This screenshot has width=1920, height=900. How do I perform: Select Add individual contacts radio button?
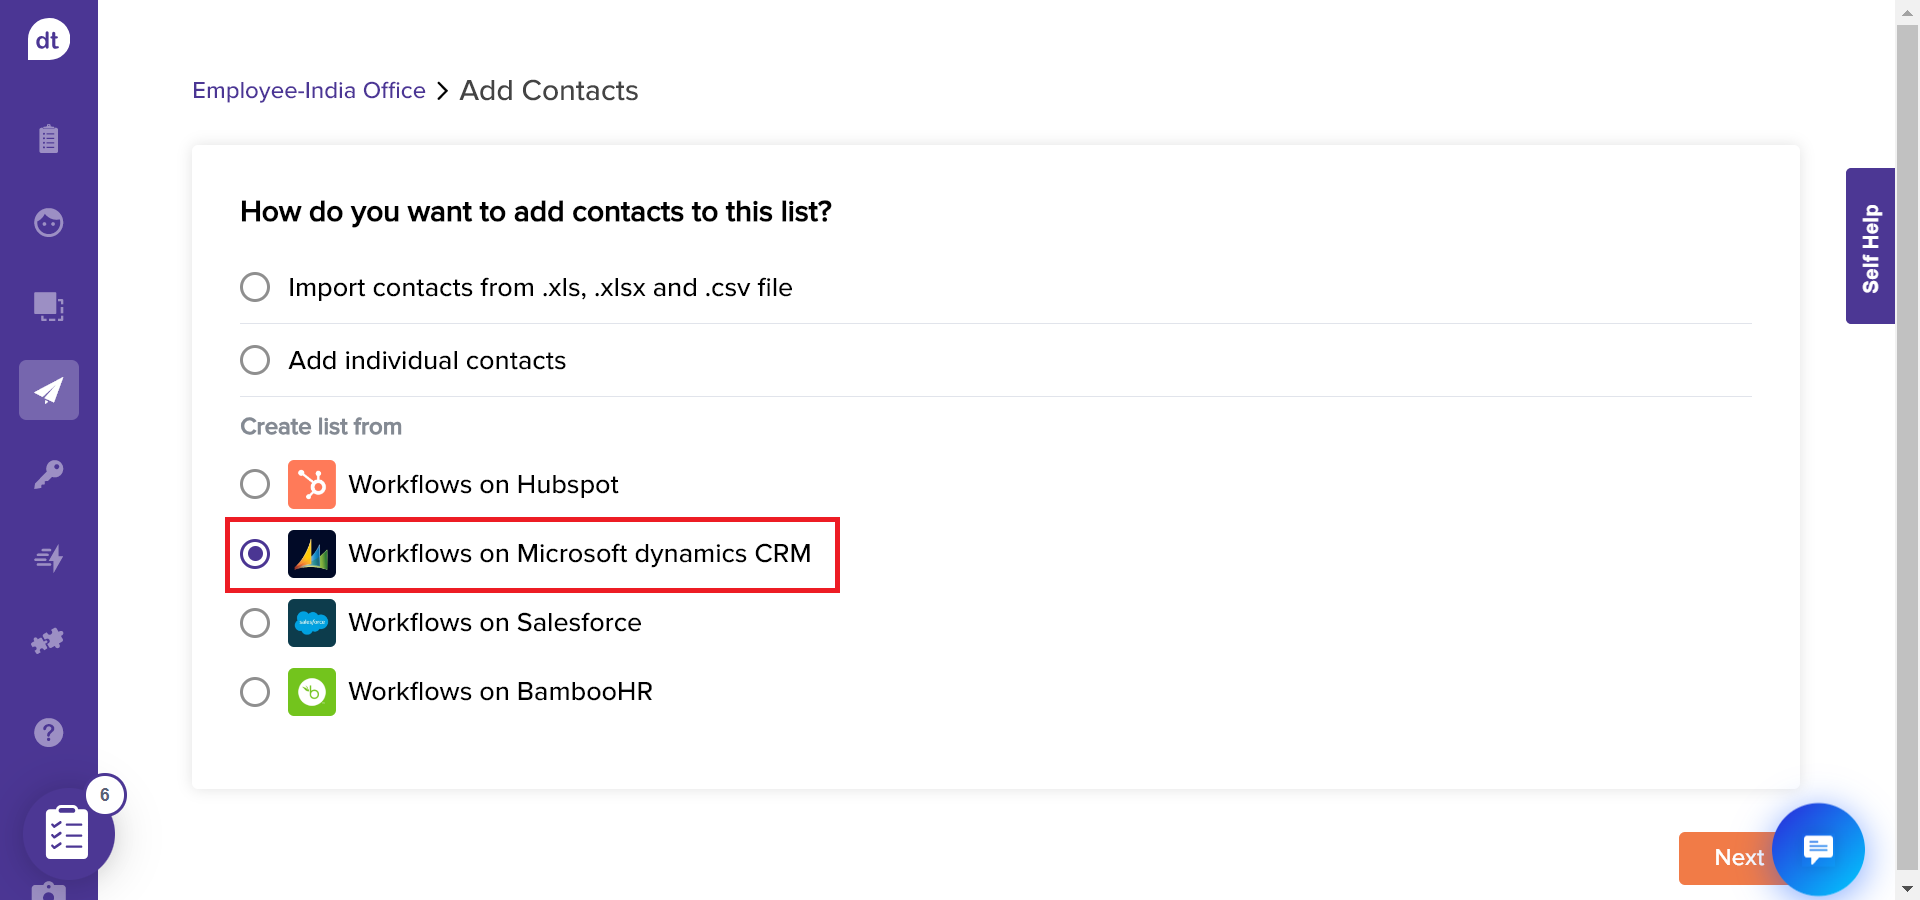255,360
